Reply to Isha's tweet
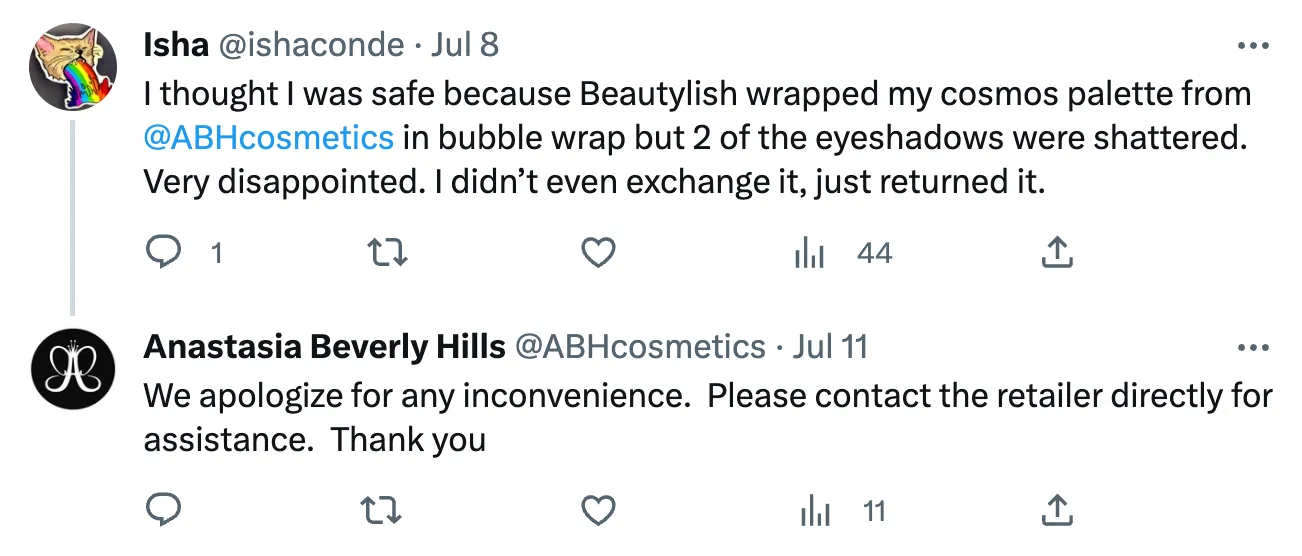 [x=163, y=254]
